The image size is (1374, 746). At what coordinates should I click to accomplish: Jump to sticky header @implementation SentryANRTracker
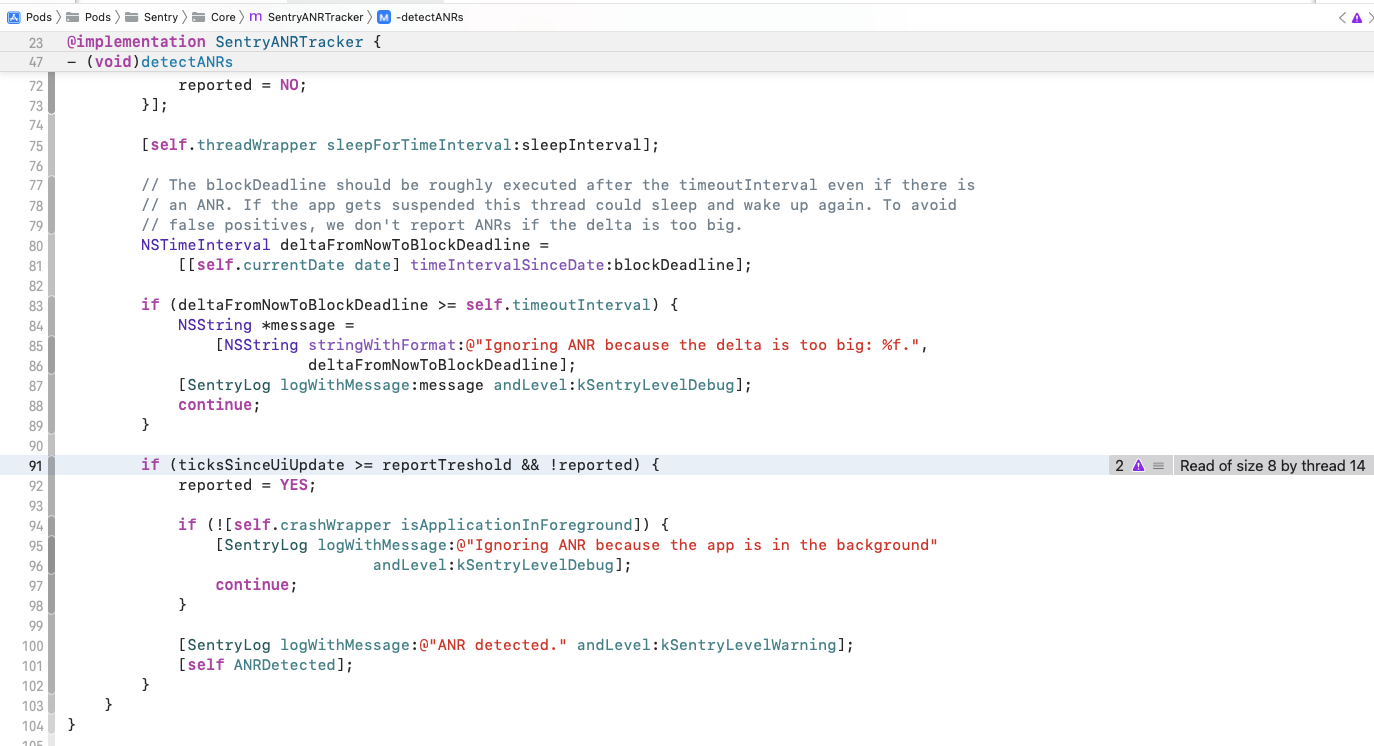pyautogui.click(x=225, y=42)
